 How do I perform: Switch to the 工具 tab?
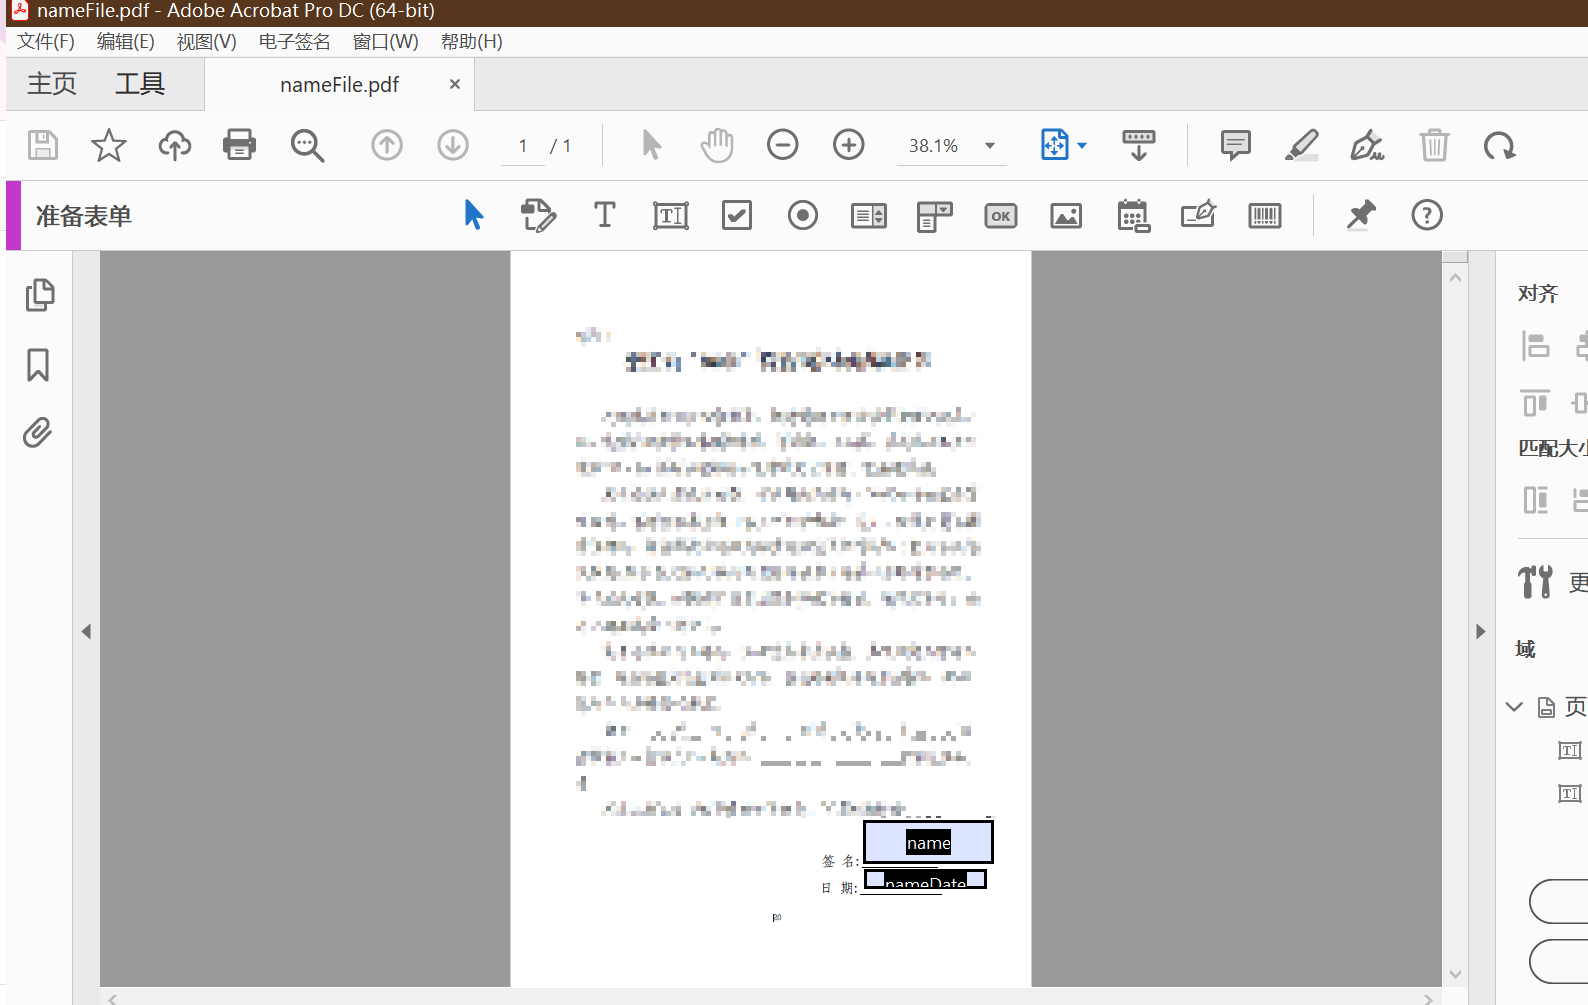click(x=140, y=84)
